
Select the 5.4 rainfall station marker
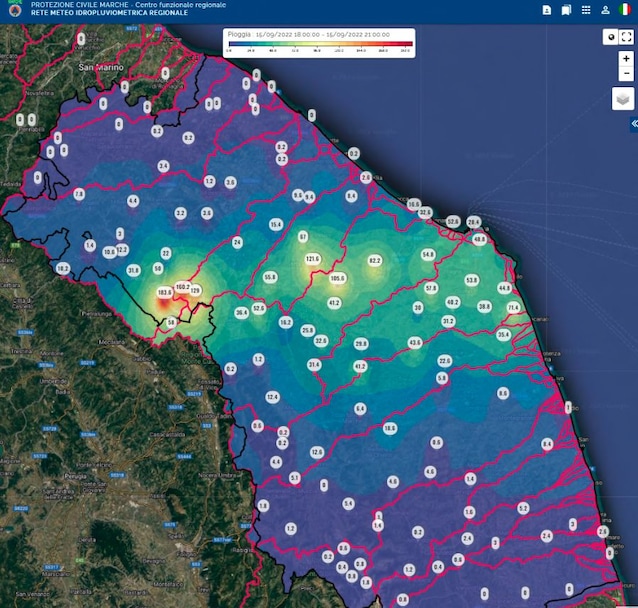click(348, 504)
